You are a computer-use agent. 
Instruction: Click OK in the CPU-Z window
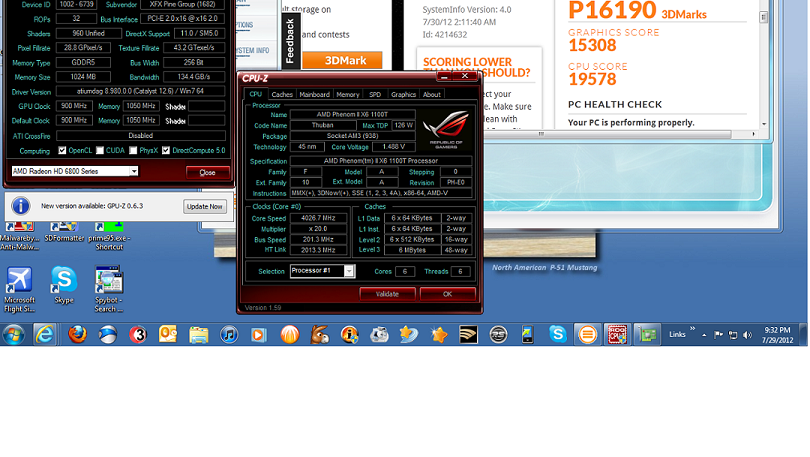(447, 294)
